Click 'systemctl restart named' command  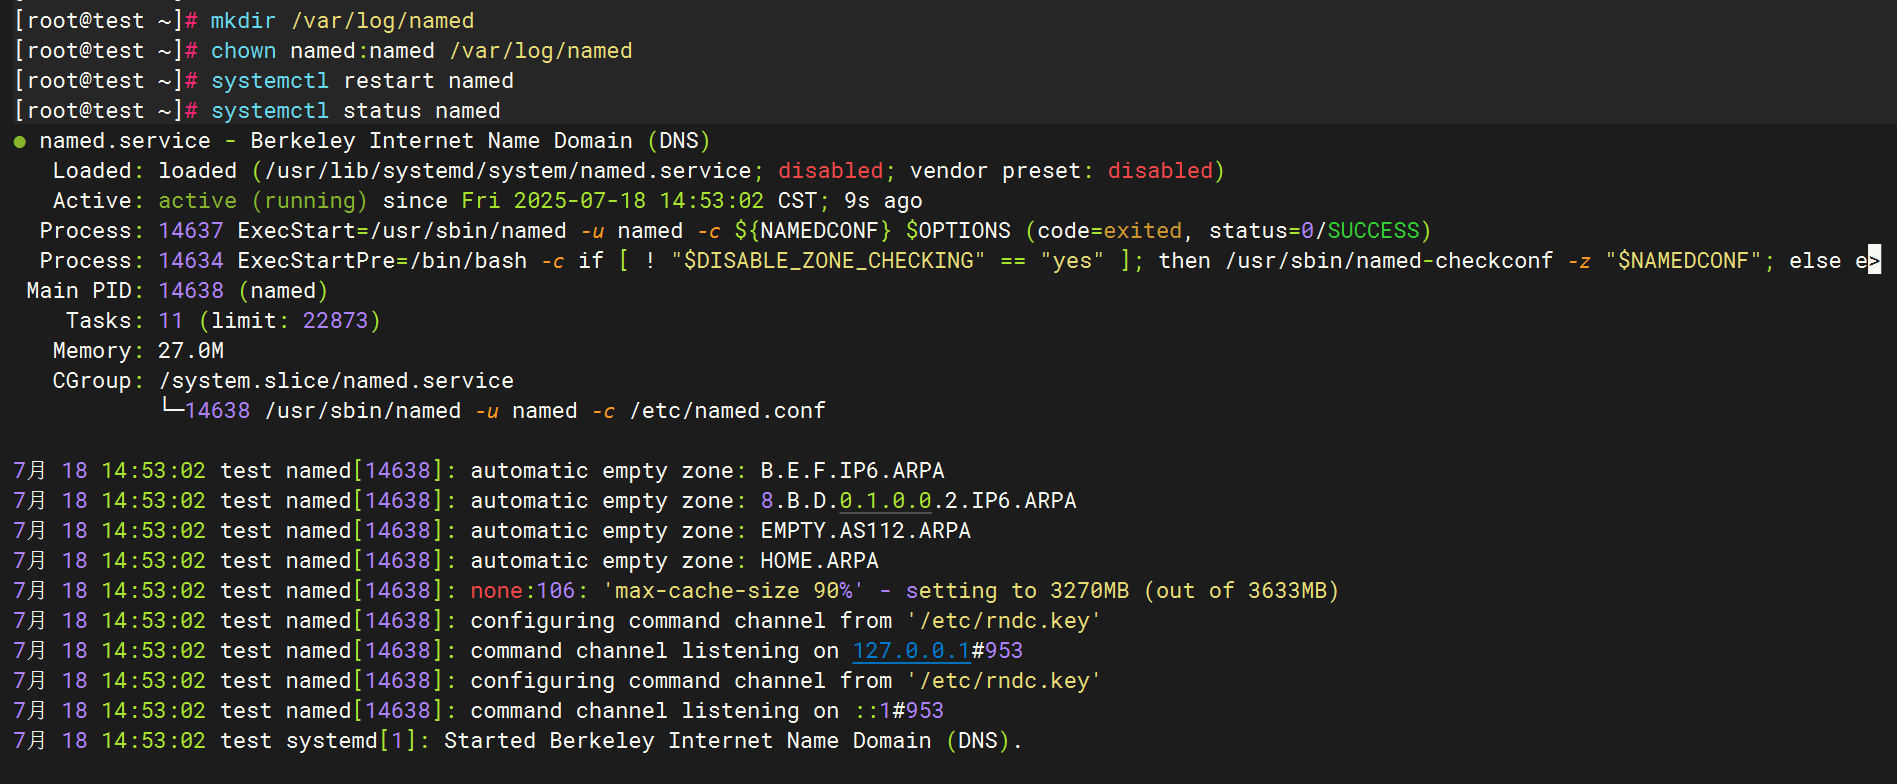point(362,81)
